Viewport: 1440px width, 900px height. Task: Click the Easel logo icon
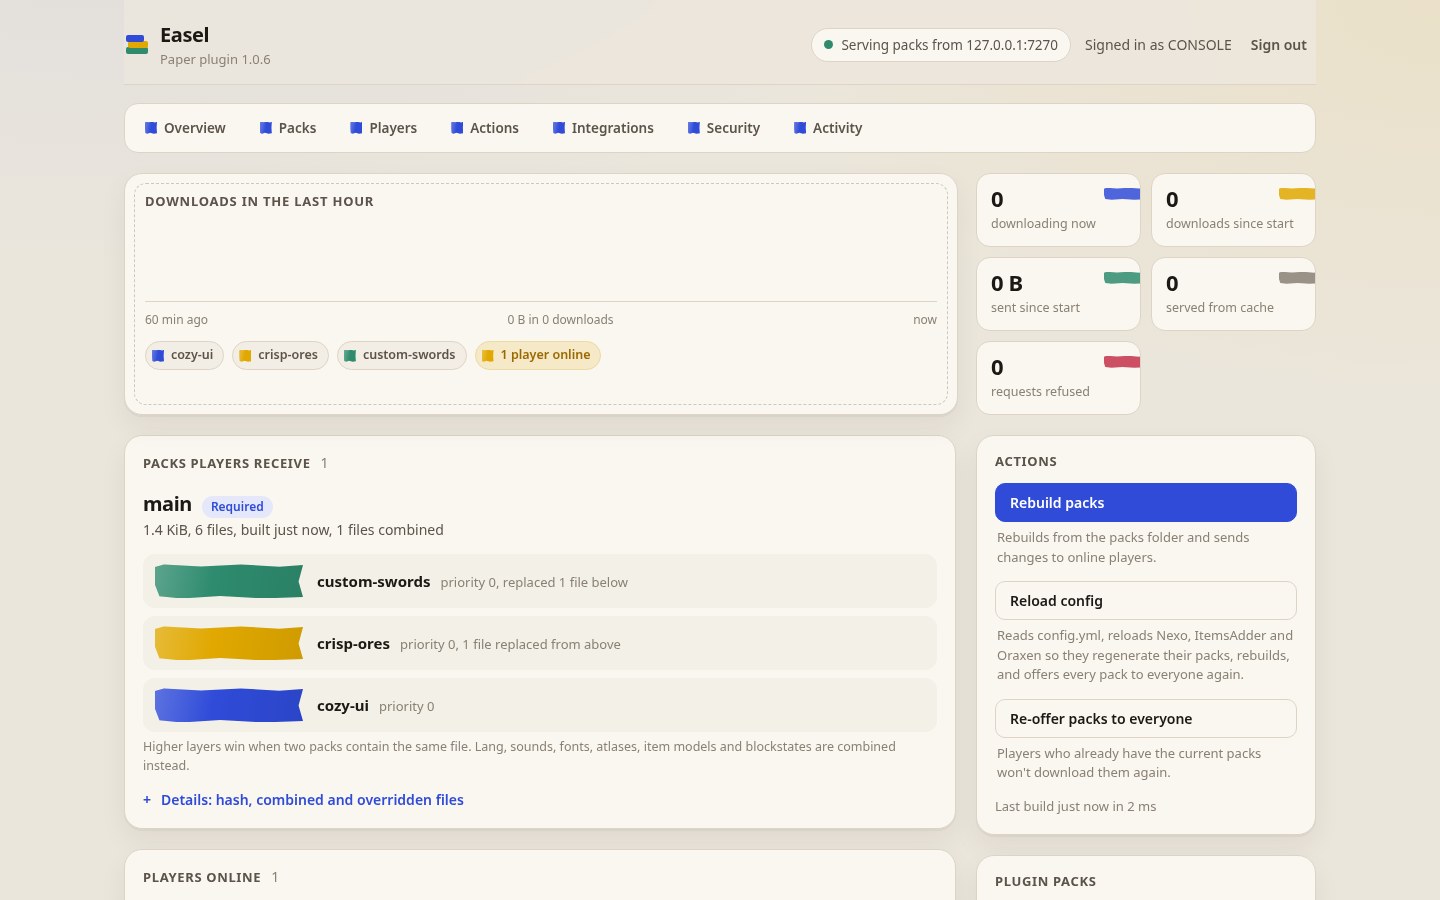pyautogui.click(x=137, y=45)
